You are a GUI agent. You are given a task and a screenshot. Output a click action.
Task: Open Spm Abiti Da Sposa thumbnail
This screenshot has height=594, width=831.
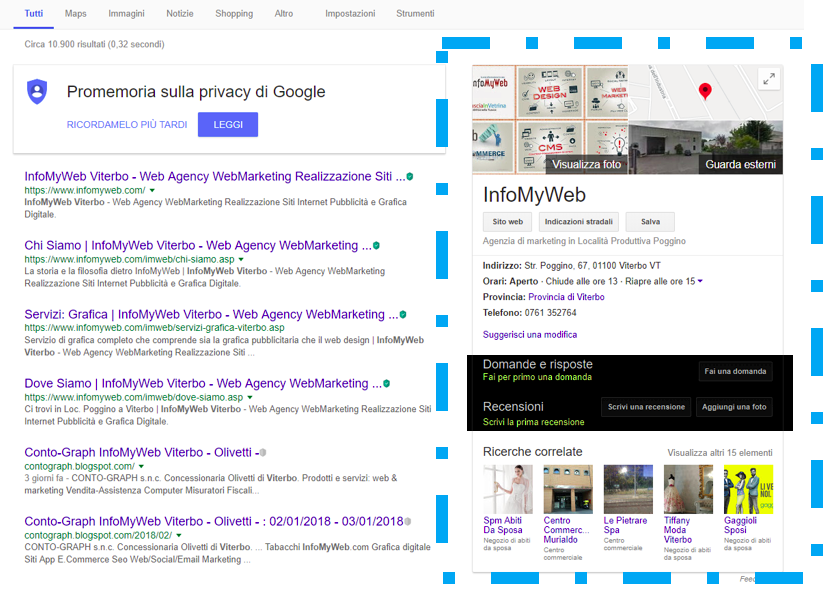tap(508, 489)
